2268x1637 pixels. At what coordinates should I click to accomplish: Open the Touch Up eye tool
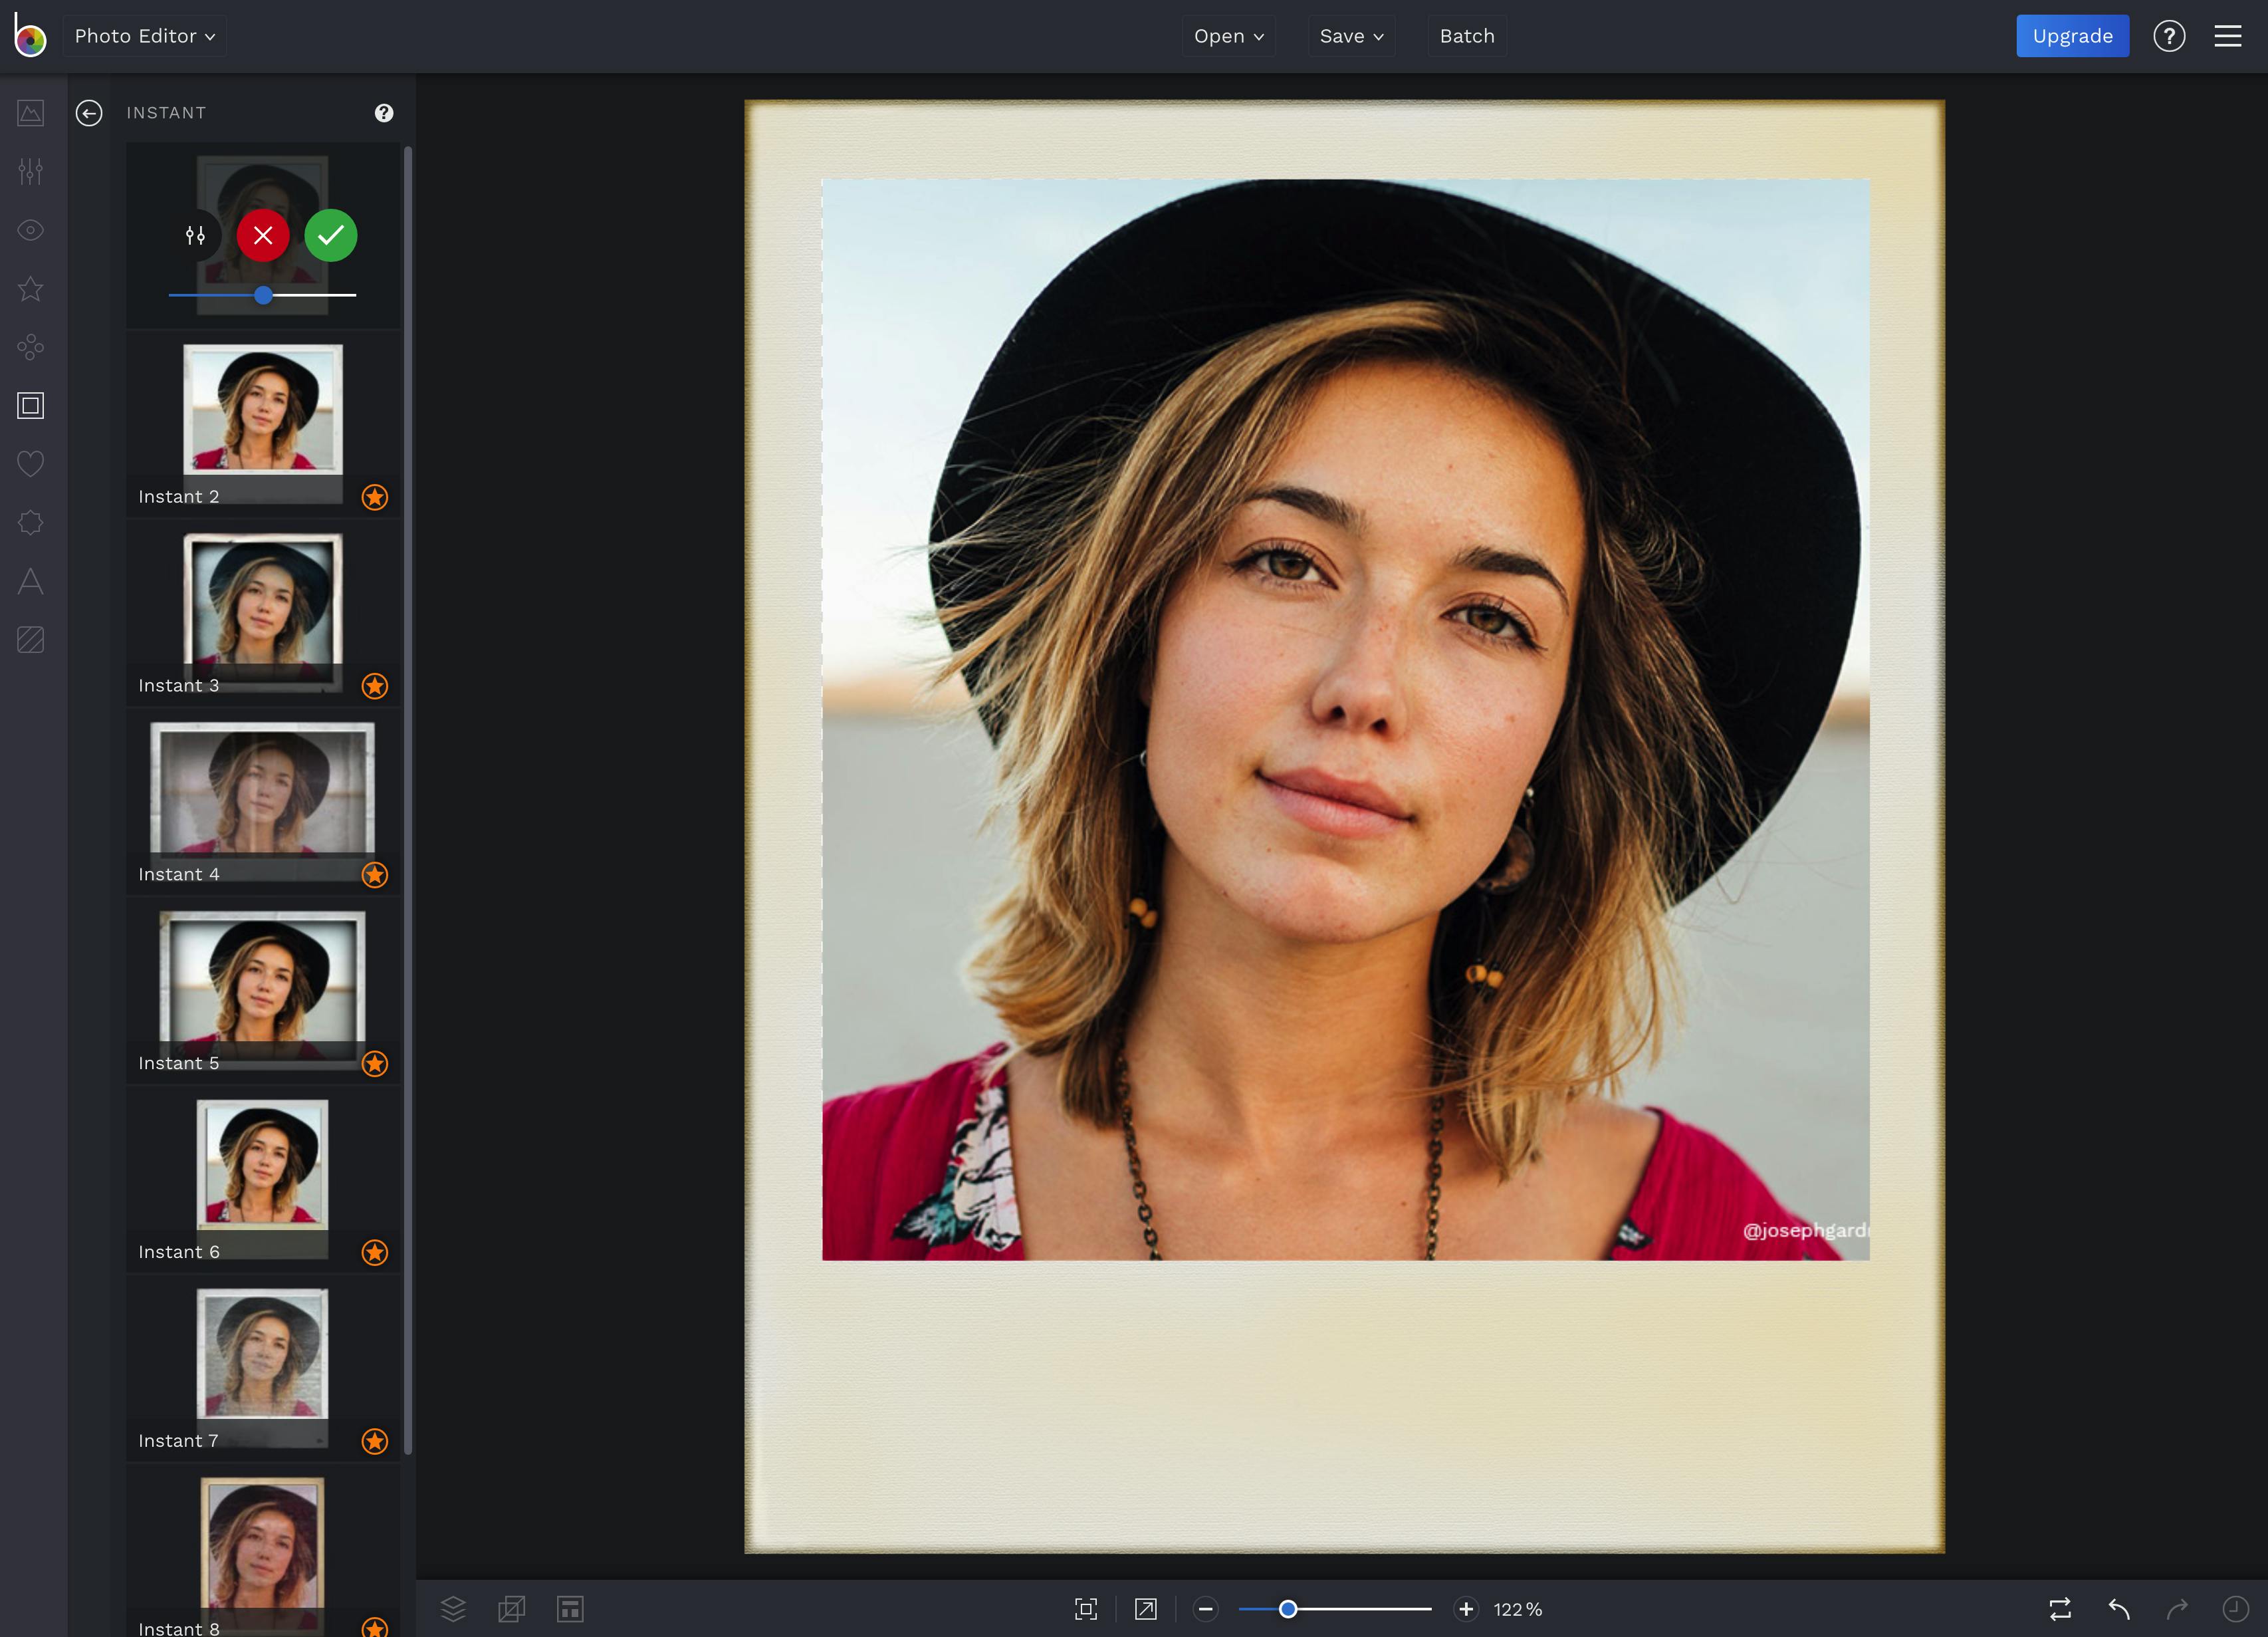click(31, 230)
